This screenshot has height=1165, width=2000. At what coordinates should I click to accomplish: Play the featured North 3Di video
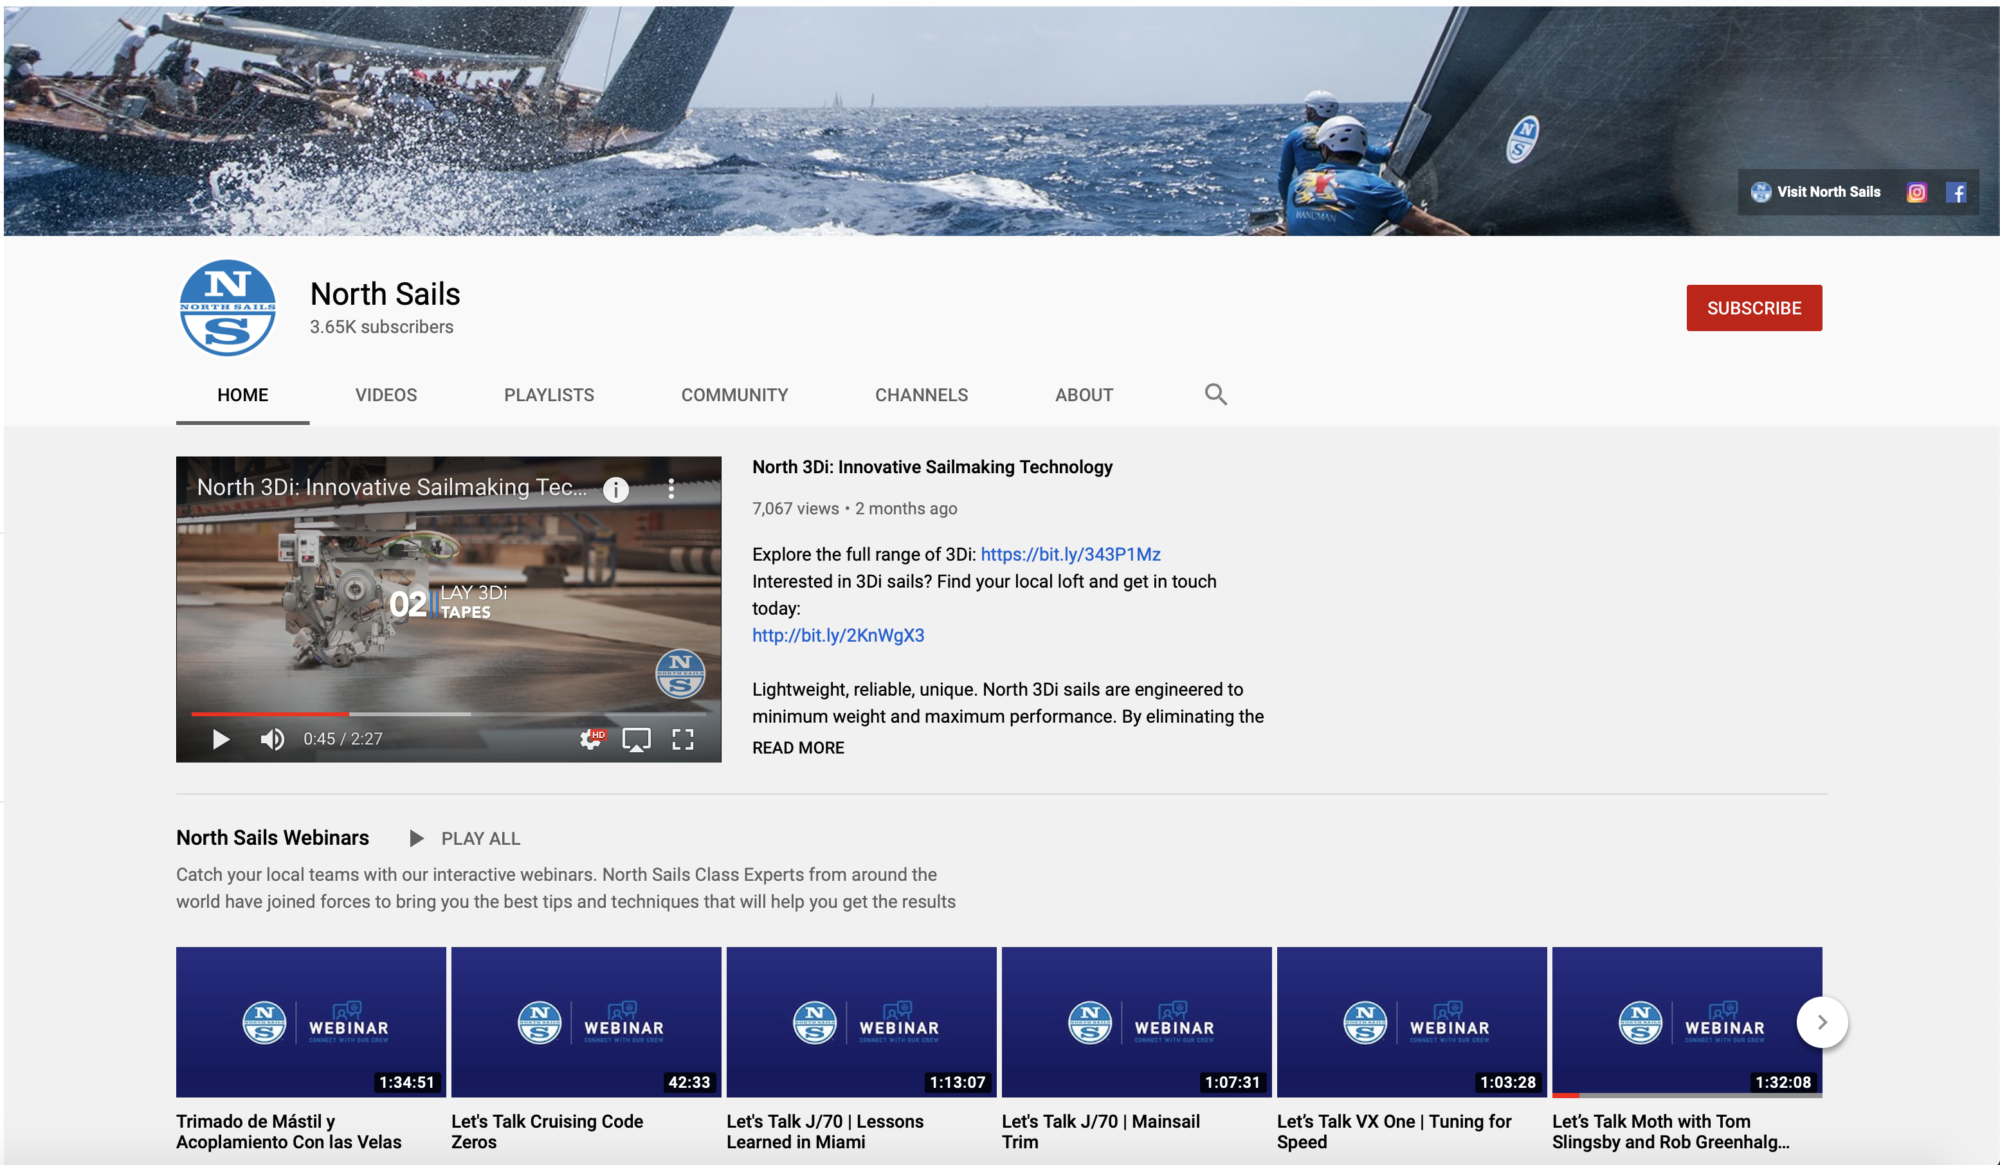click(x=221, y=739)
